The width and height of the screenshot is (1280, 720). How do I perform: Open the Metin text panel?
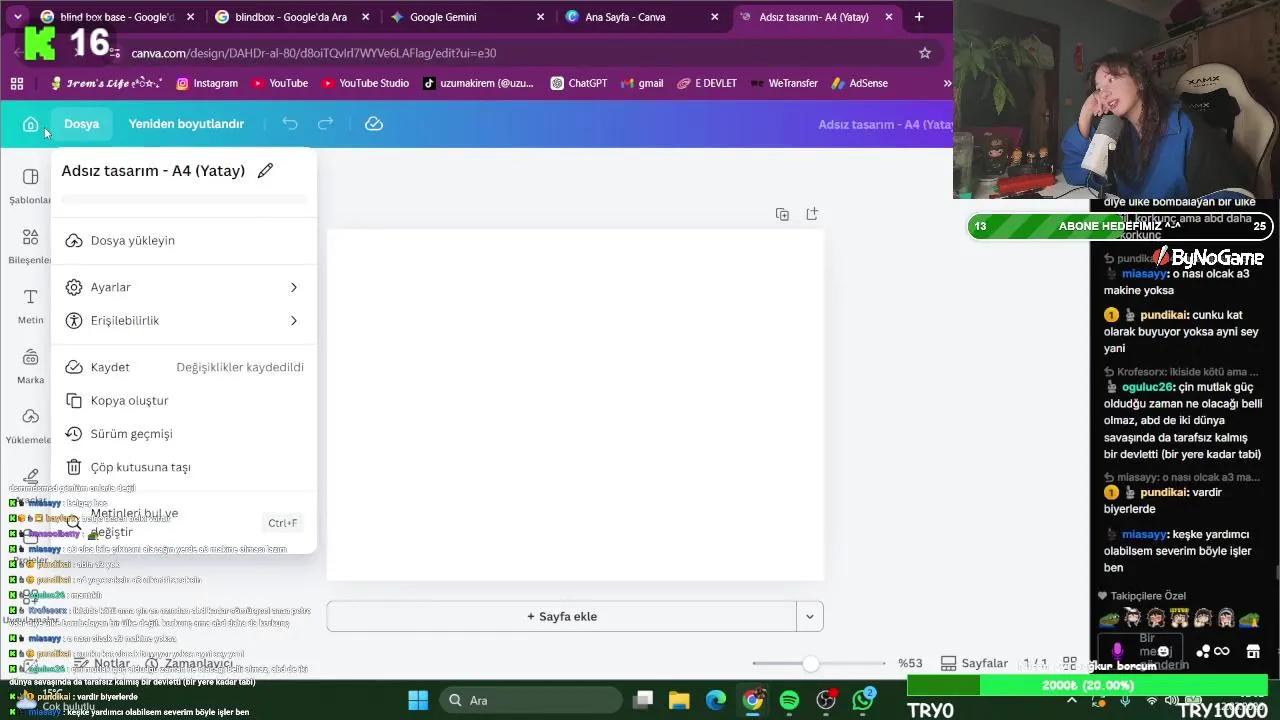tap(30, 306)
